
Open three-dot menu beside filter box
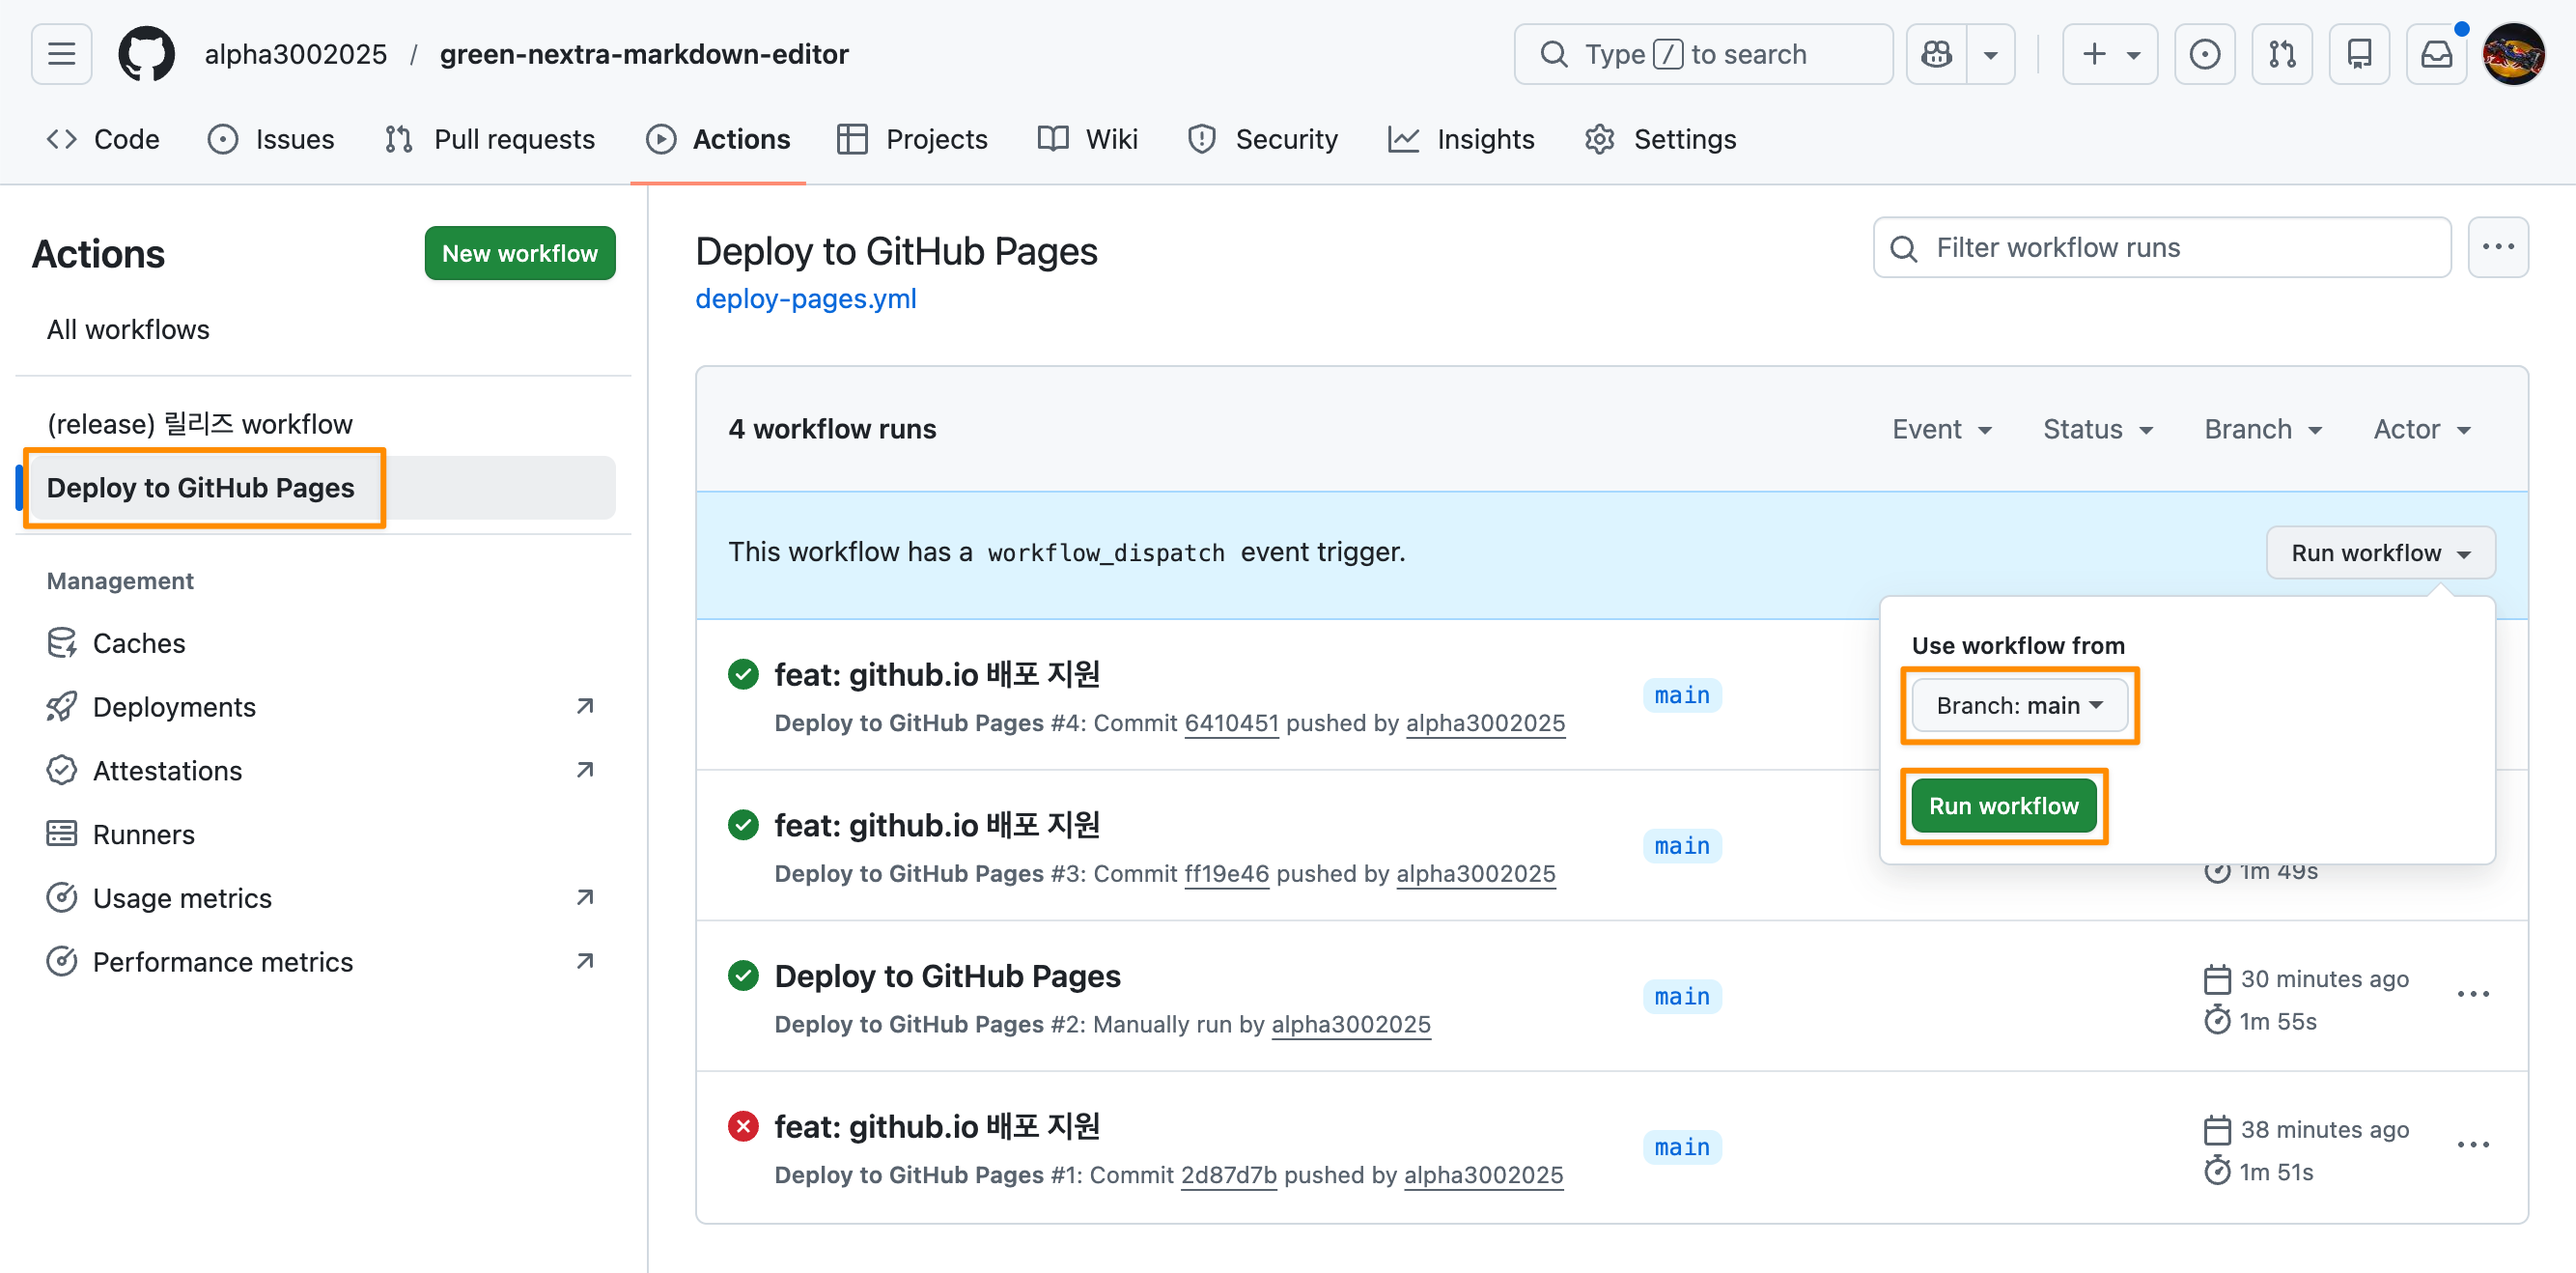pos(2497,247)
